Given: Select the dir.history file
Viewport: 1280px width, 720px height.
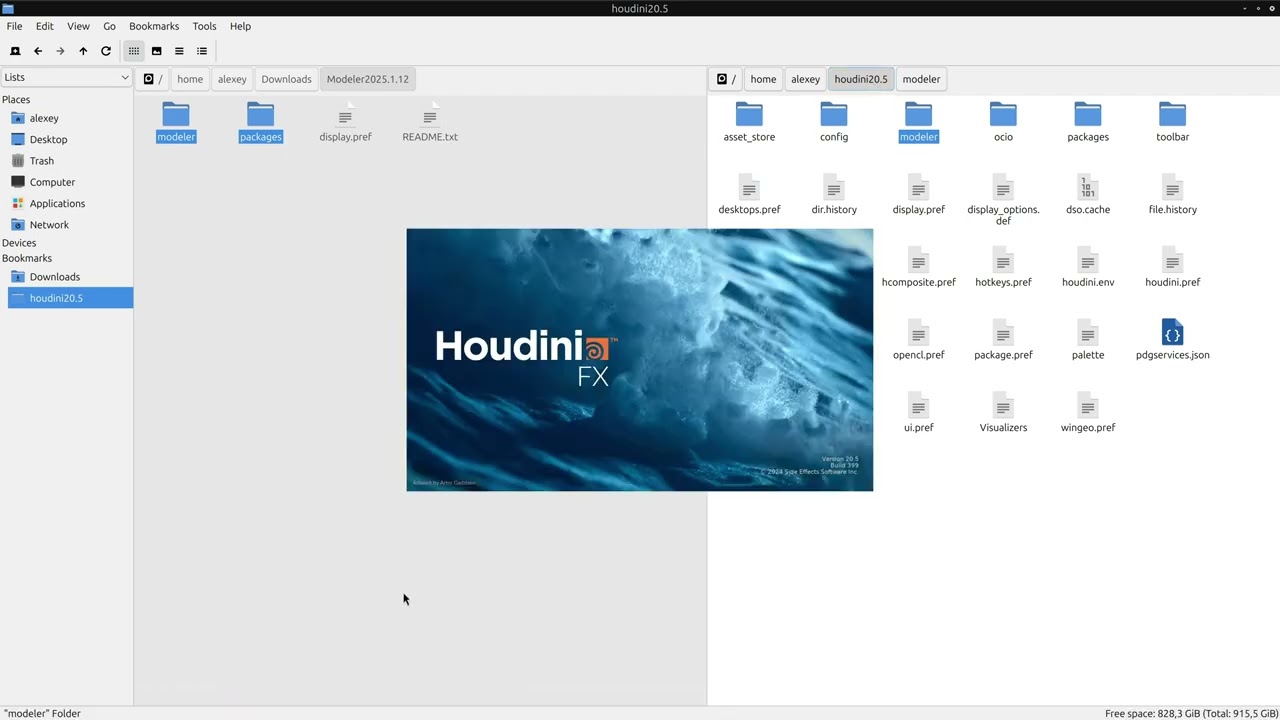Looking at the screenshot, I should tap(834, 195).
